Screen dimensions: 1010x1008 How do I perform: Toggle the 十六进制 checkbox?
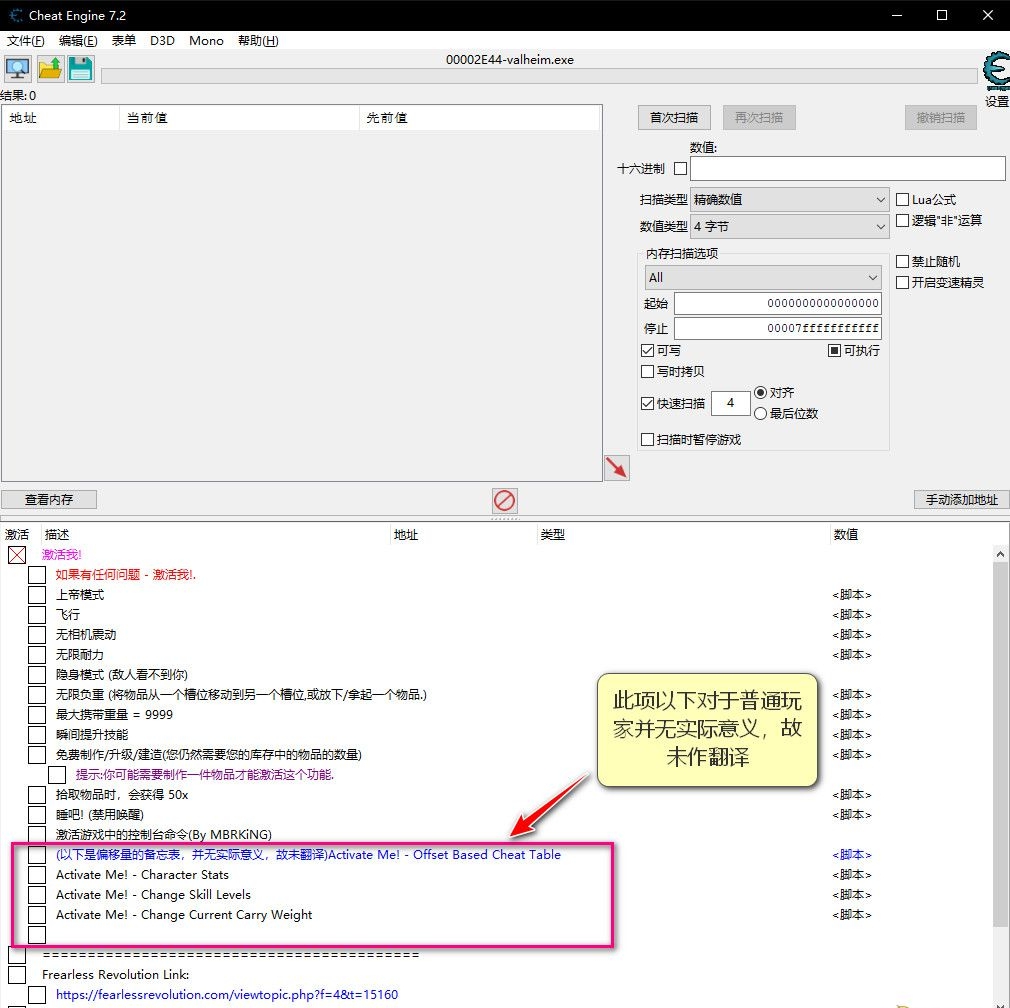[x=680, y=169]
